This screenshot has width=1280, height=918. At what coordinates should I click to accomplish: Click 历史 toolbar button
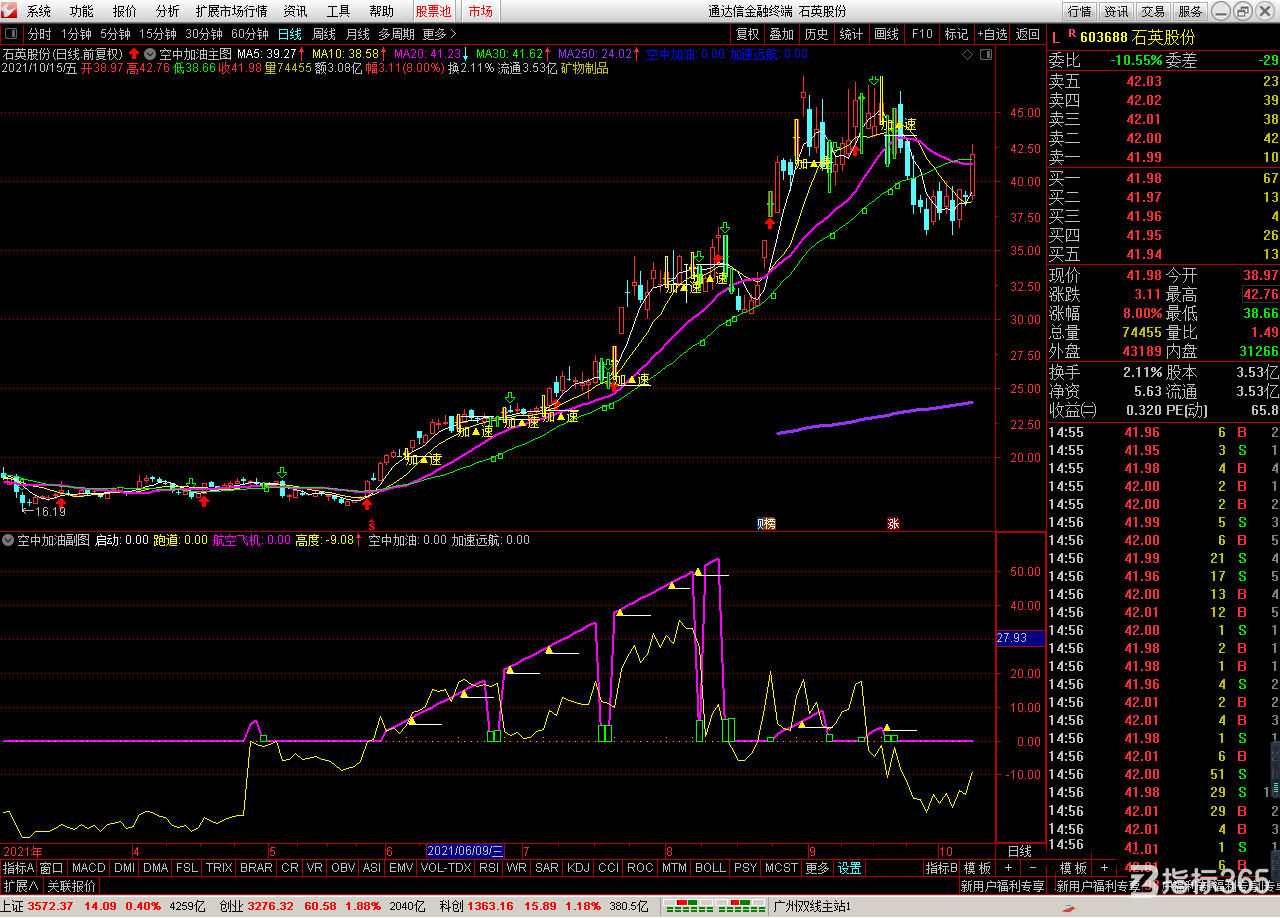[x=816, y=34]
